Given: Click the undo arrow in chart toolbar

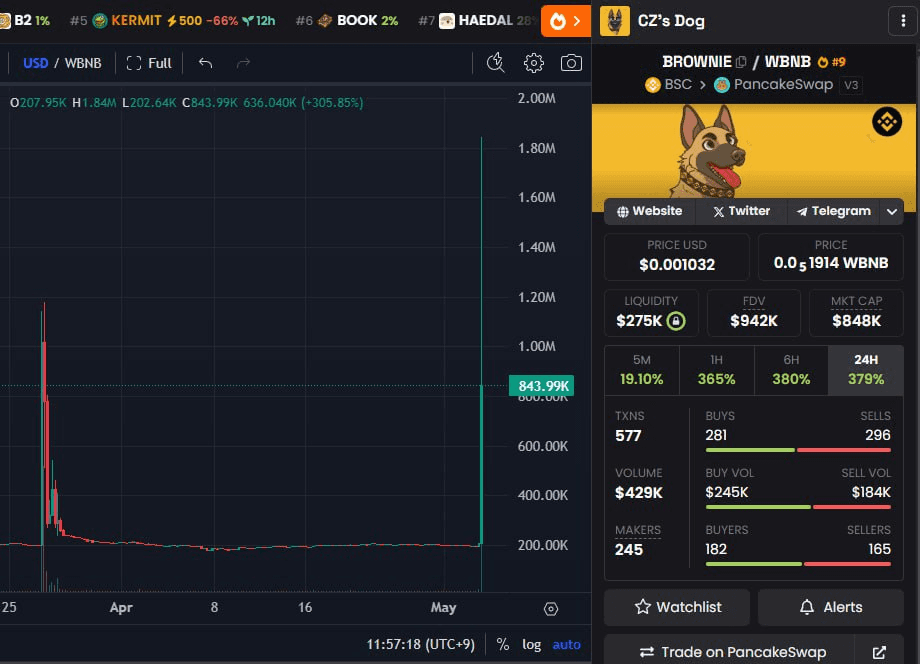Looking at the screenshot, I should (205, 63).
